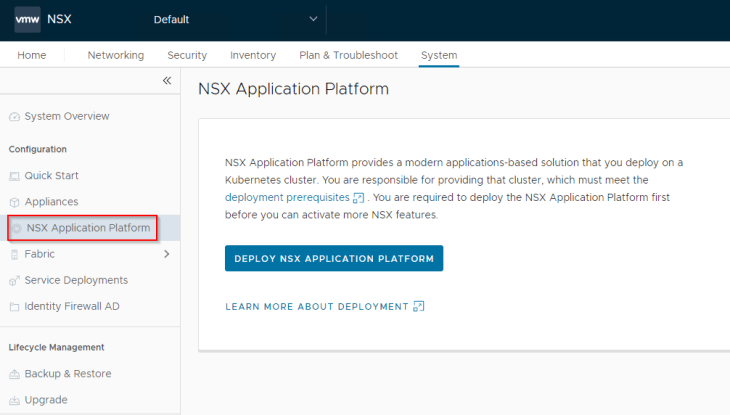The height and width of the screenshot is (415, 730).
Task: Select NSX Application Platform sidebar item
Action: coord(88,228)
